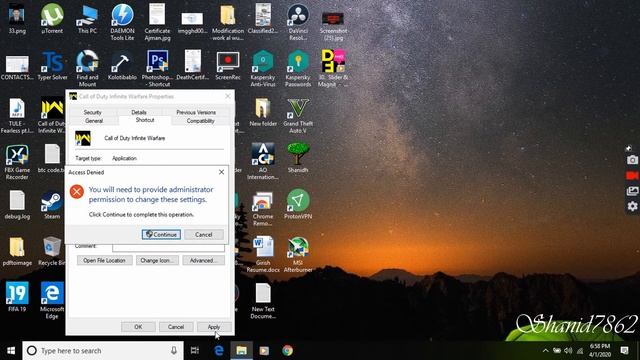
Task: Open the Windows Start menu
Action: pos(11,351)
